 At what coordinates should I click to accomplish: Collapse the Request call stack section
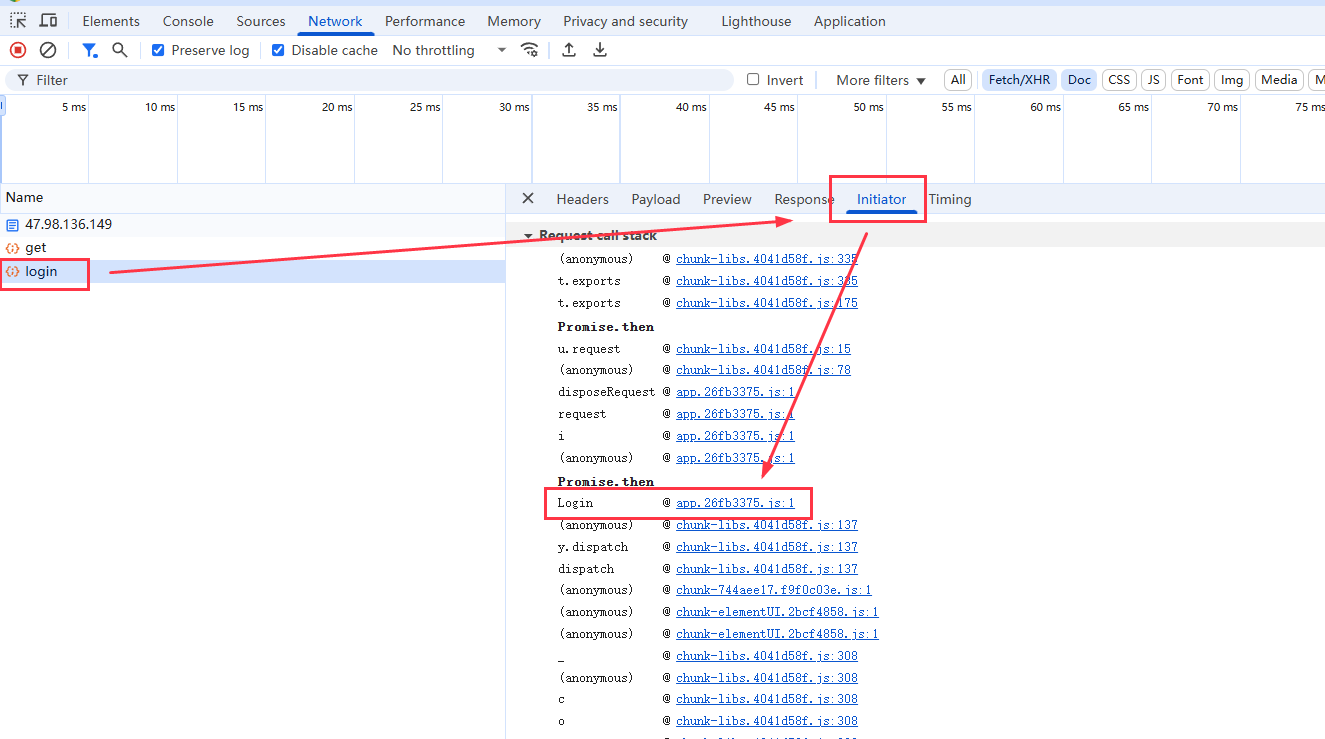click(529, 236)
